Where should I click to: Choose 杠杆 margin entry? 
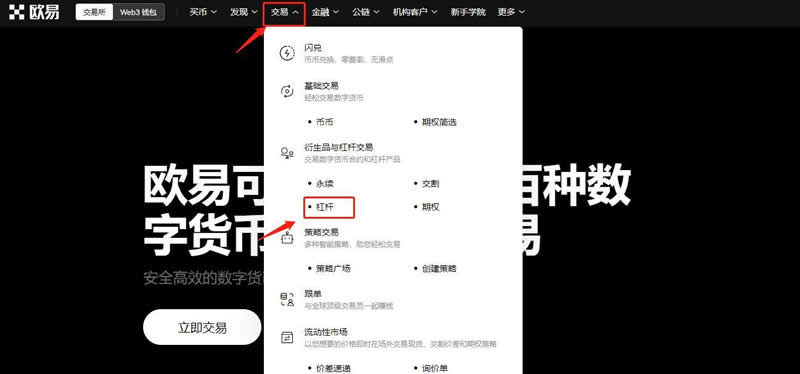(x=324, y=207)
